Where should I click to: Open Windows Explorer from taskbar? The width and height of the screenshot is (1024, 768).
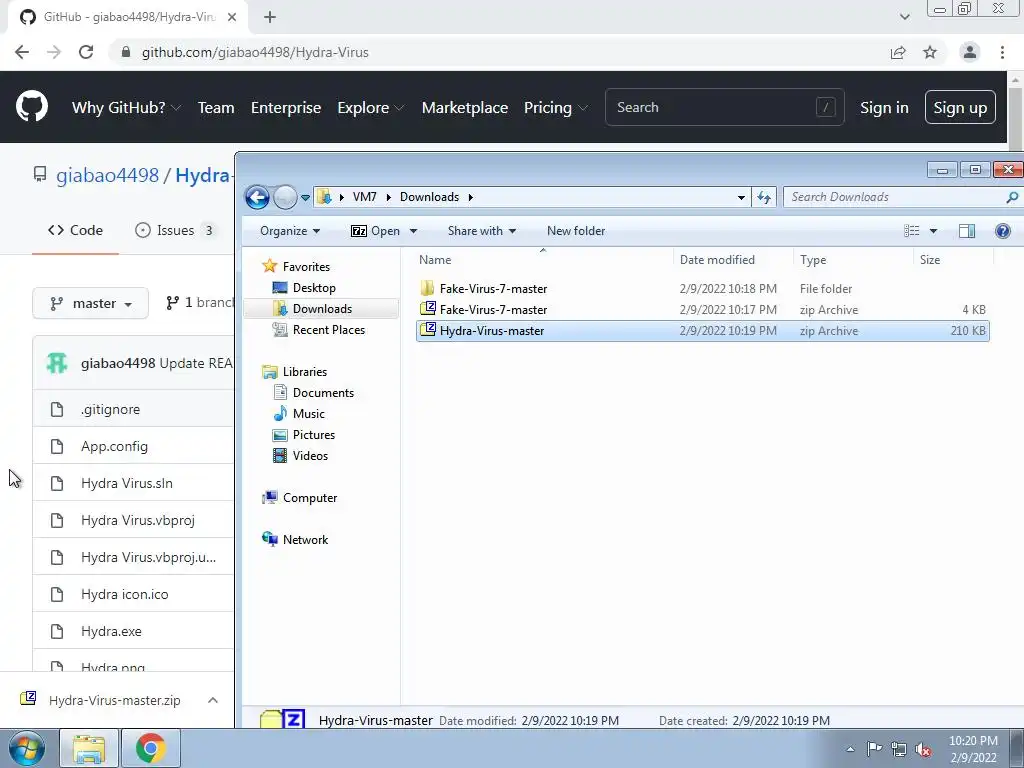[89, 748]
